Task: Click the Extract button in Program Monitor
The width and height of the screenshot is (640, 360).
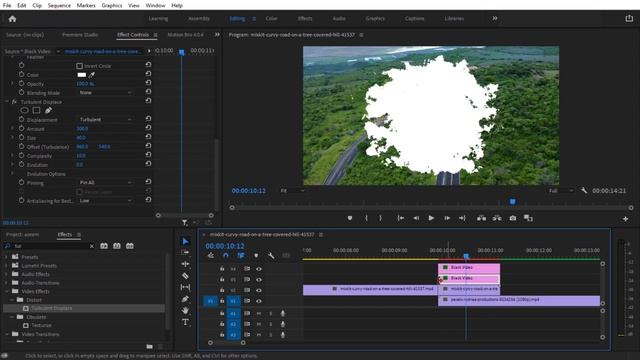Action: click(497, 218)
